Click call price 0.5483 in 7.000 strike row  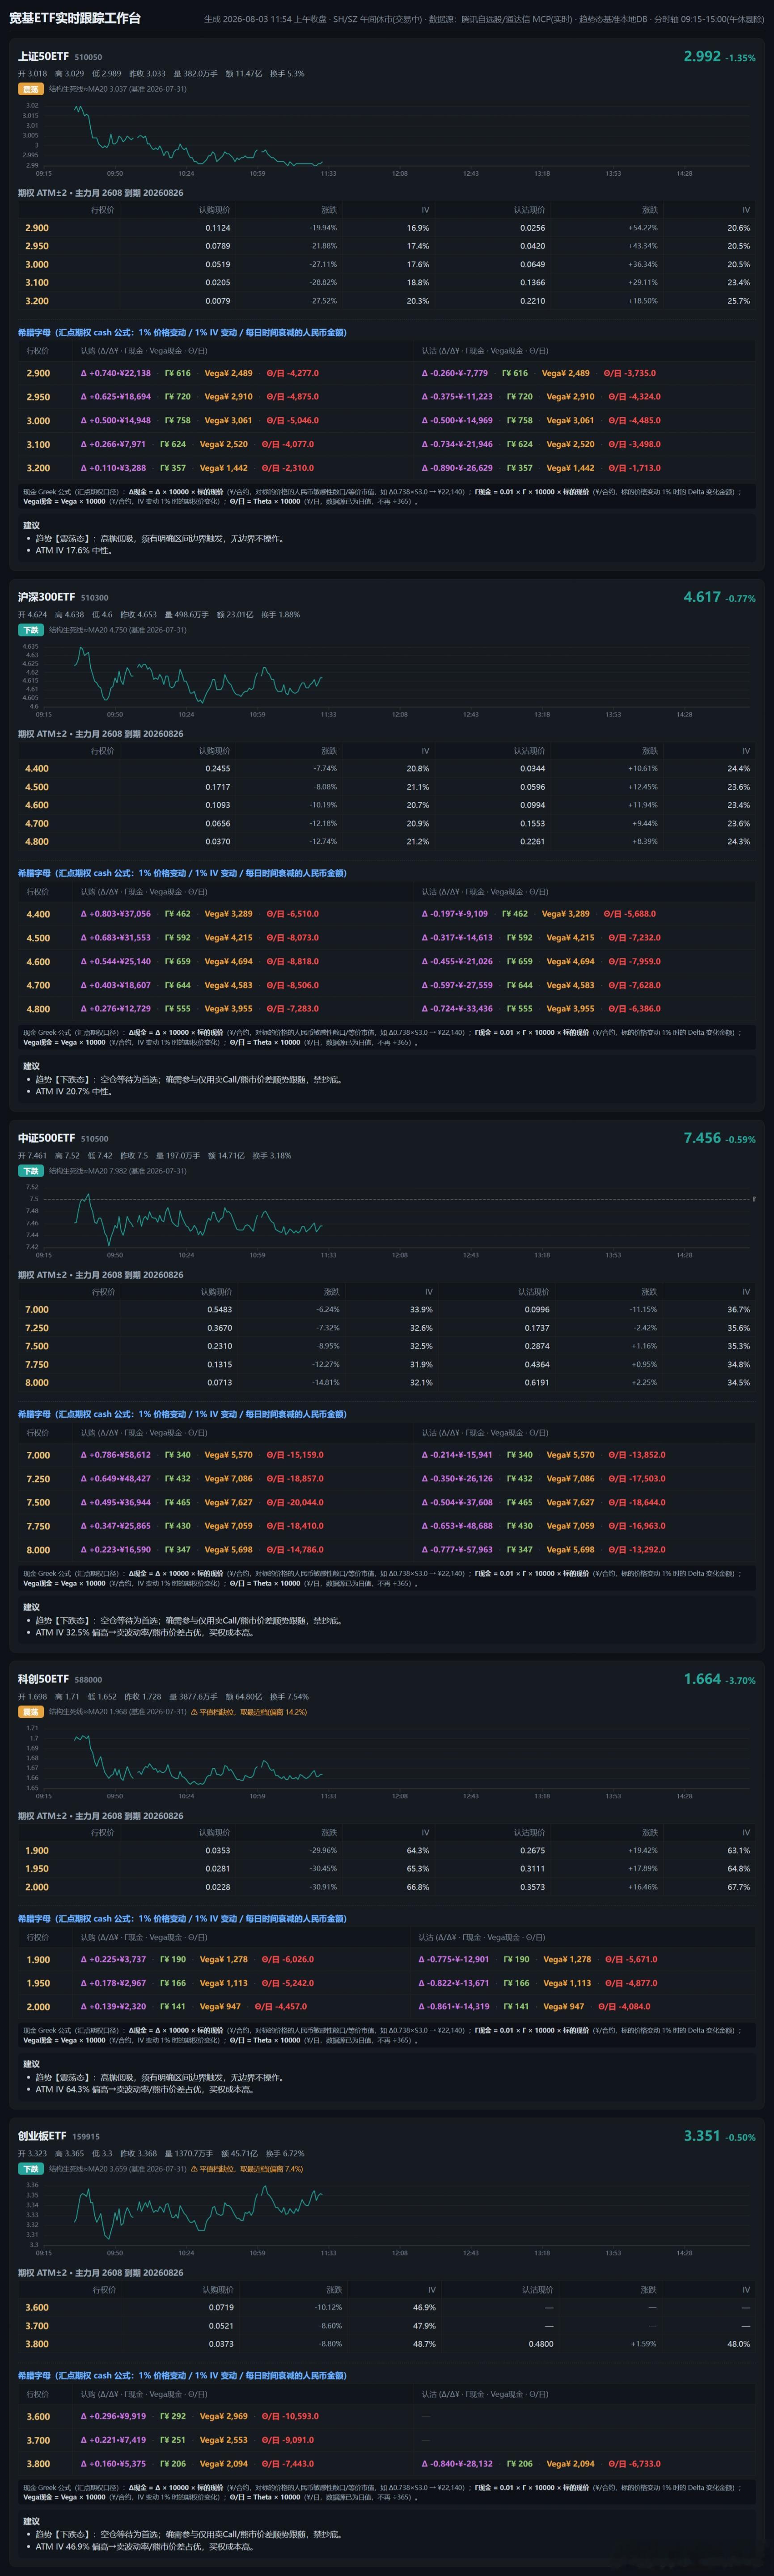[220, 1310]
